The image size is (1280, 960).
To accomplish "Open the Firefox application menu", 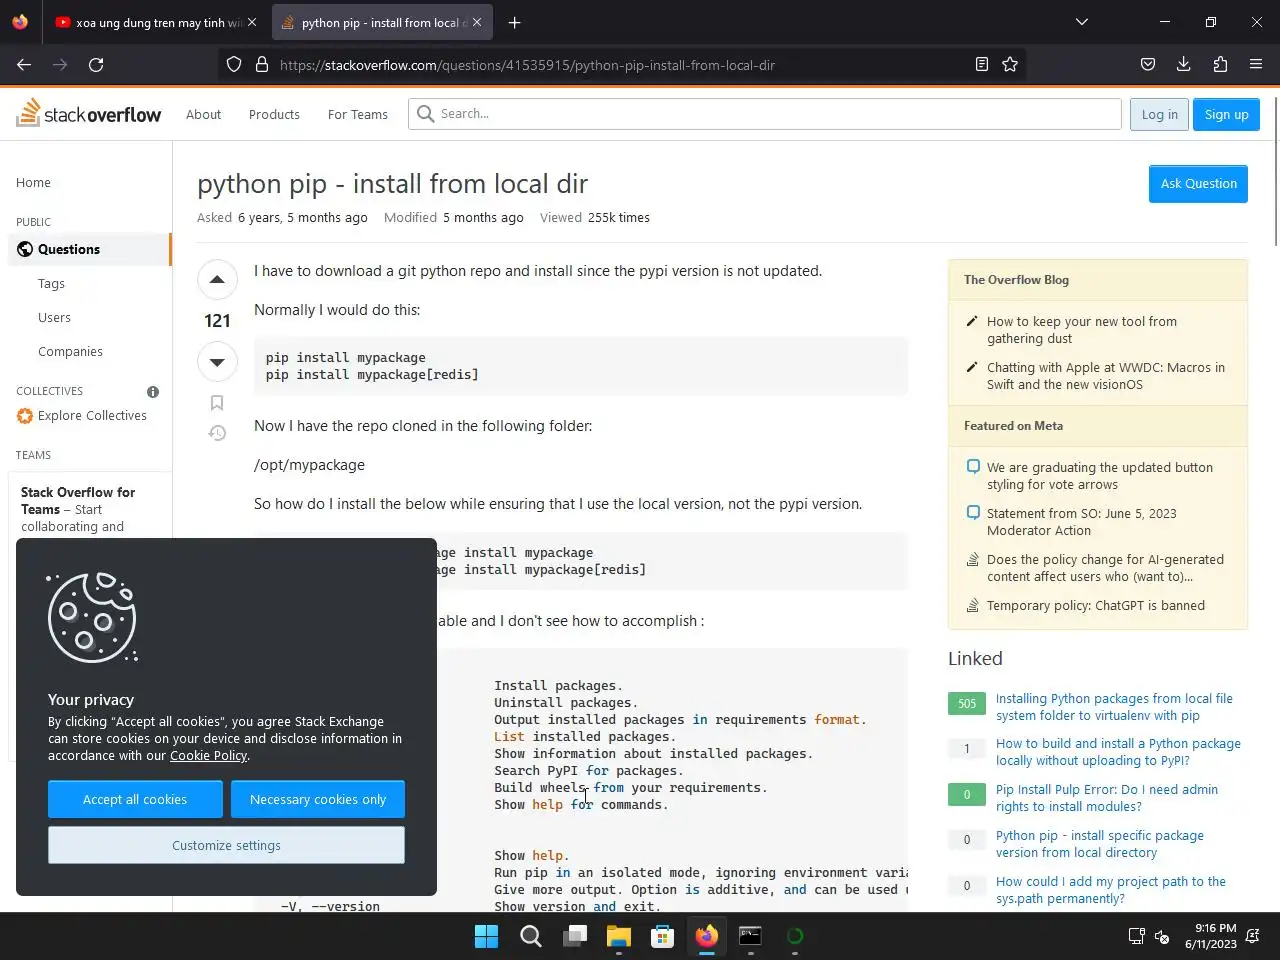I will [x=1256, y=64].
